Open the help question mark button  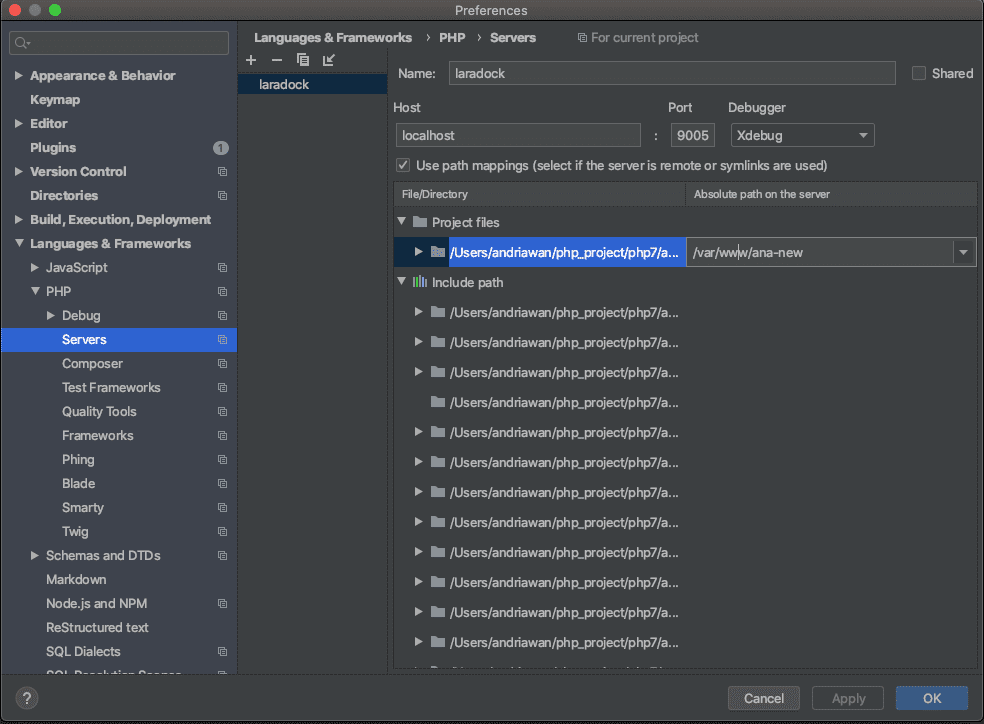[x=27, y=698]
